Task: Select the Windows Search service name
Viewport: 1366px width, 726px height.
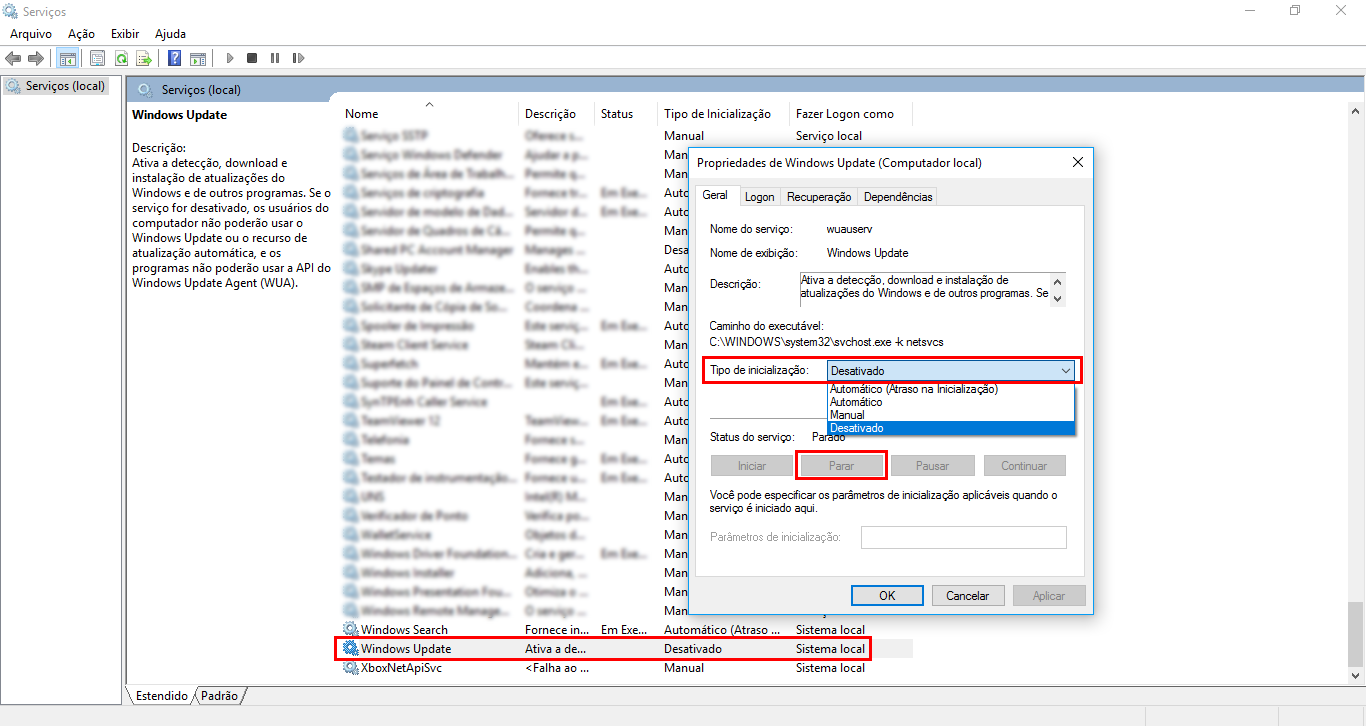Action: click(x=404, y=629)
